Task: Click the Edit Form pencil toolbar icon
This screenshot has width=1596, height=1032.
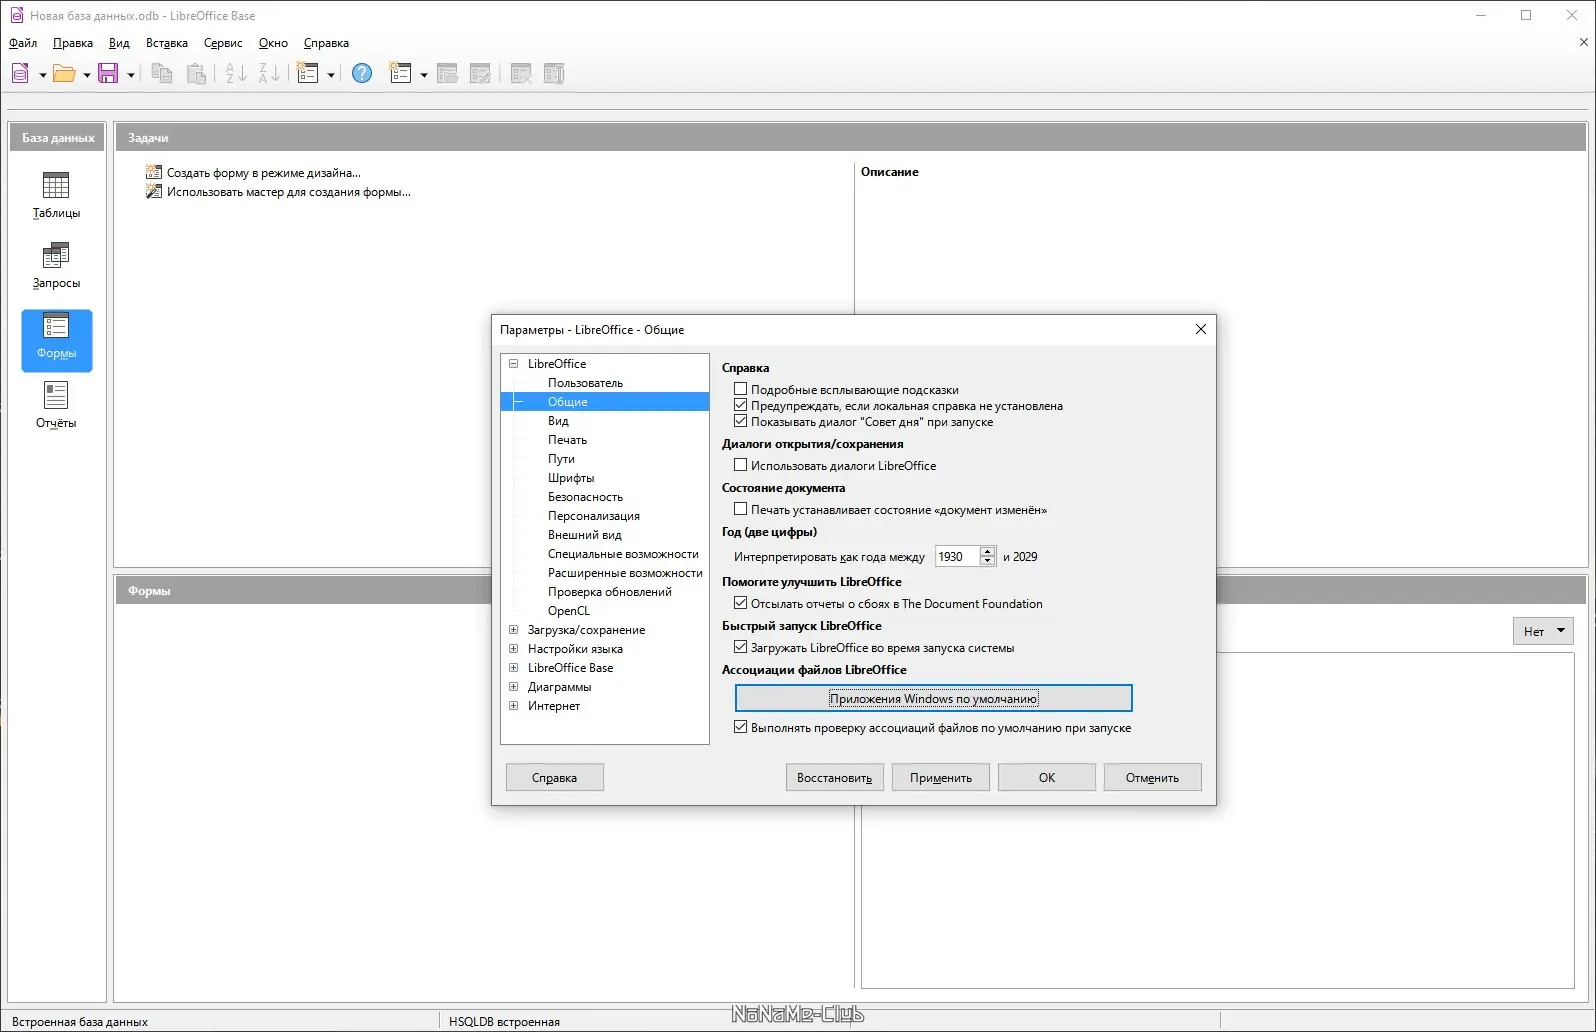Action: [x=481, y=73]
